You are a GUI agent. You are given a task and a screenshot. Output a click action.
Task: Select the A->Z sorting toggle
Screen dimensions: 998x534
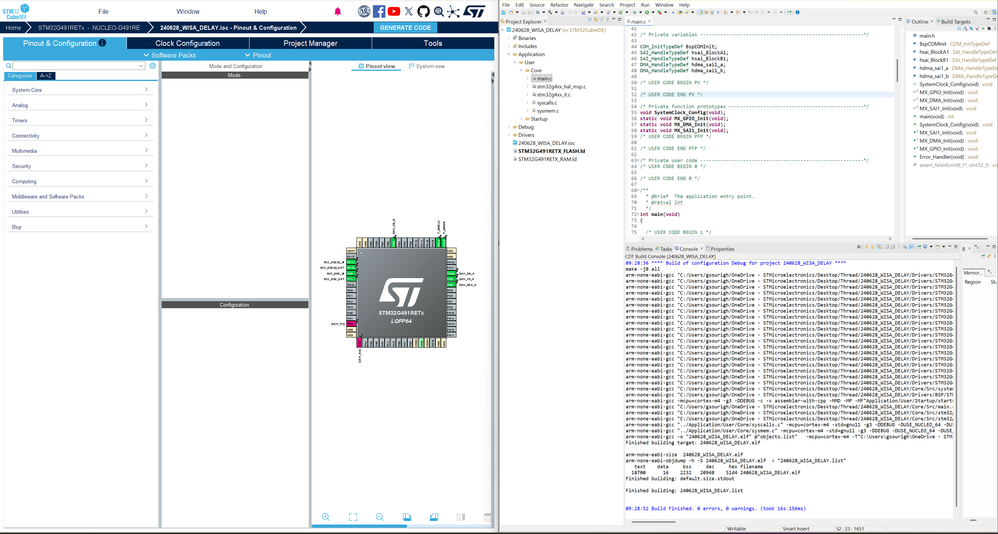45,76
